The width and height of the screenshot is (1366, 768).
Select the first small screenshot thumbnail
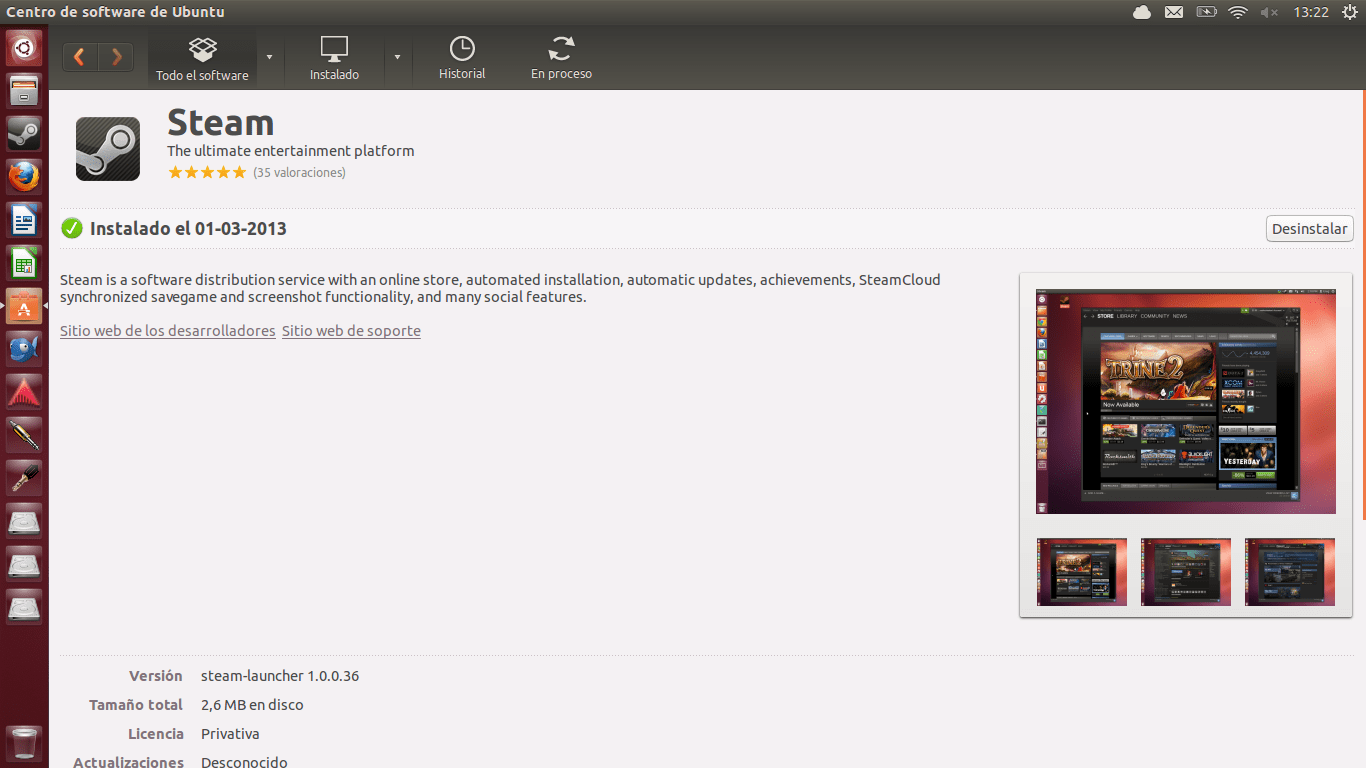click(x=1081, y=572)
